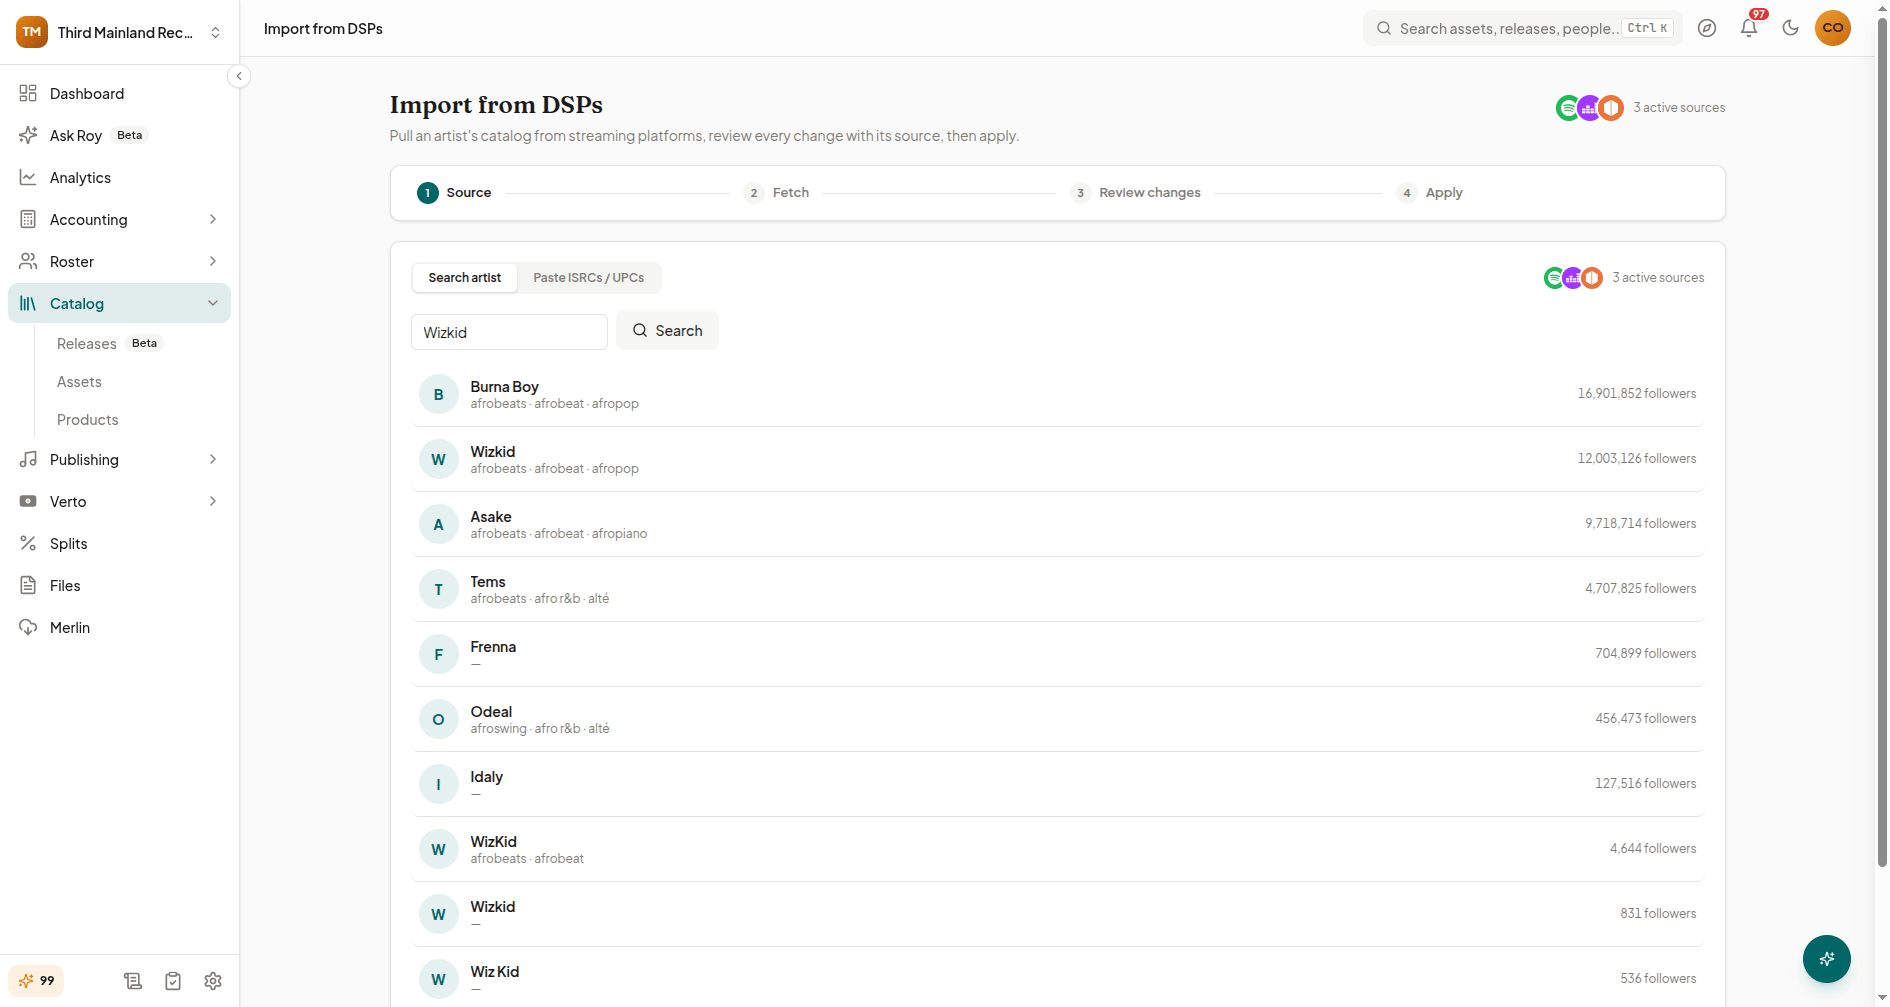Viewport: 1890px width, 1007px height.
Task: Click the Verto video icon
Action: 28,501
